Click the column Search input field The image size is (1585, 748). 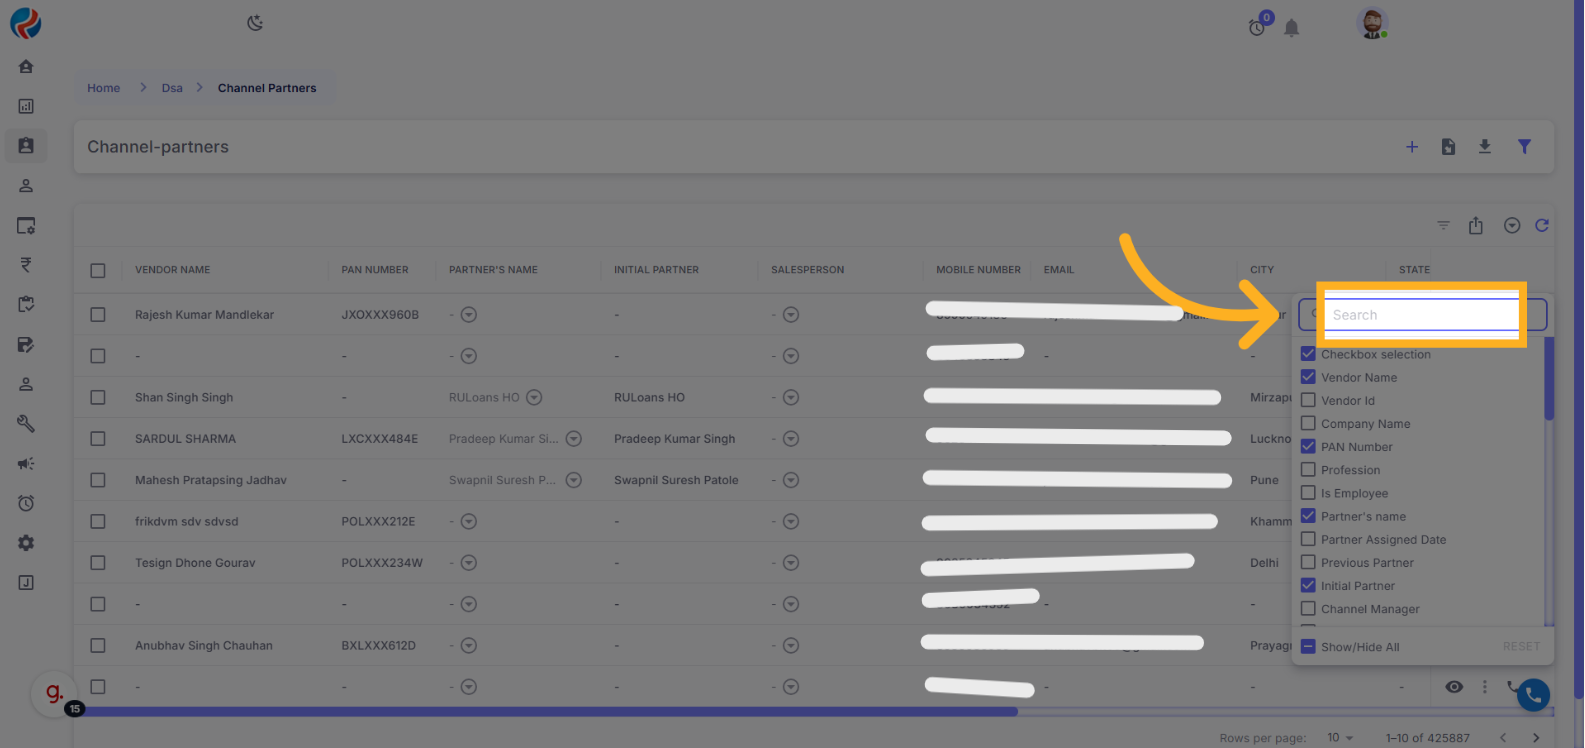point(1420,315)
